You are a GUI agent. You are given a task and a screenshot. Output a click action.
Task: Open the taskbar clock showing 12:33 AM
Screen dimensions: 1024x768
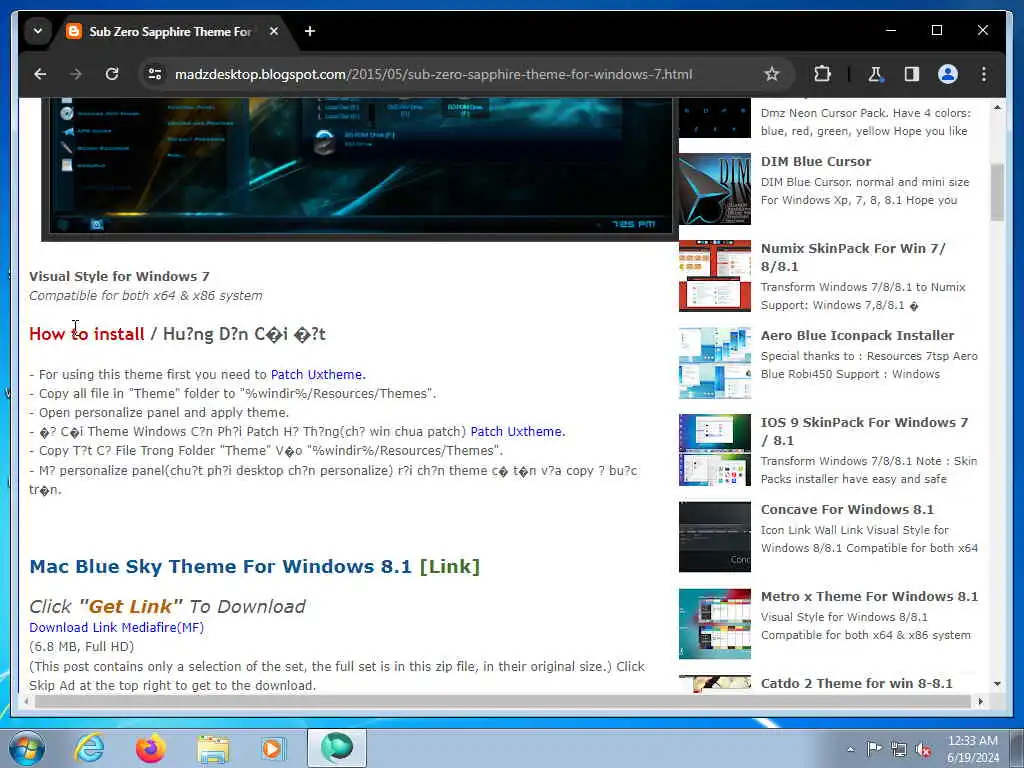(972, 749)
